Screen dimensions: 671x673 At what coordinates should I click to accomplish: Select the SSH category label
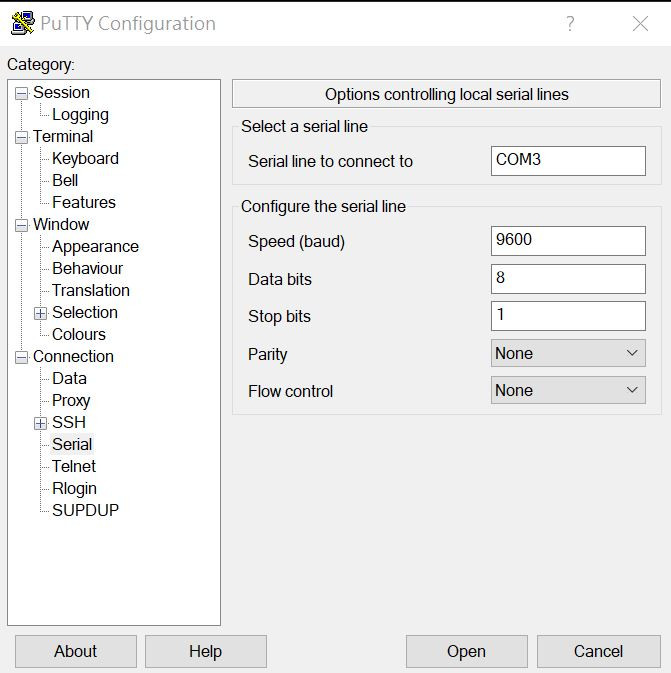point(69,422)
